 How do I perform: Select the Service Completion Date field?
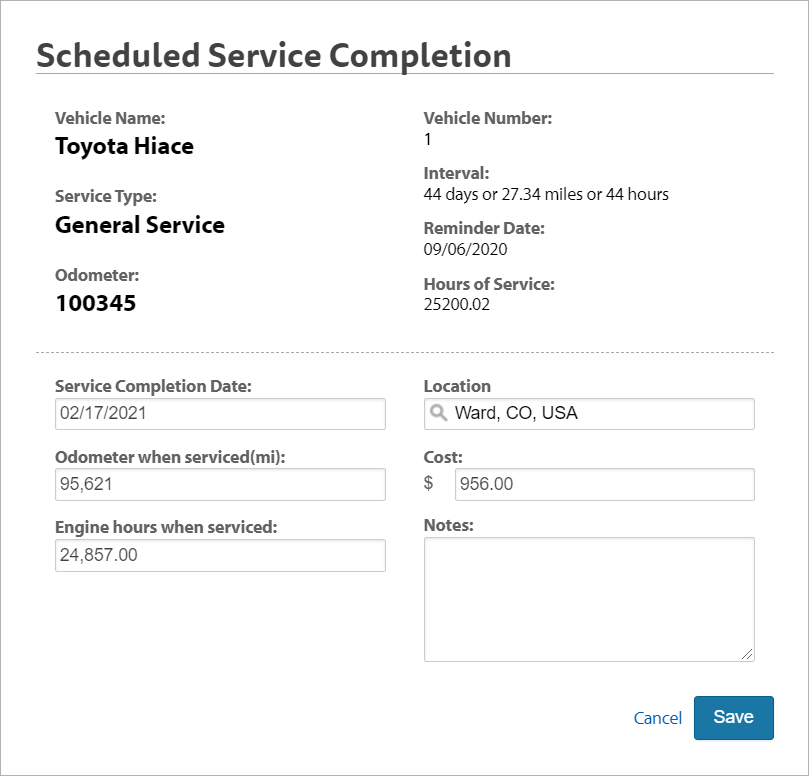(x=220, y=413)
